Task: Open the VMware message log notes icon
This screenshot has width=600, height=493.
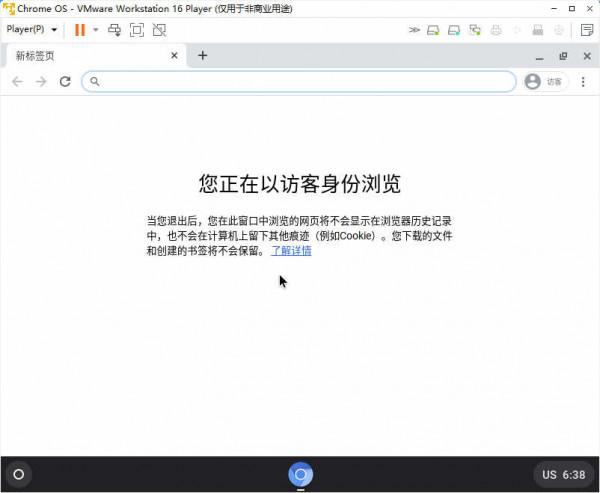Action: 587,30
